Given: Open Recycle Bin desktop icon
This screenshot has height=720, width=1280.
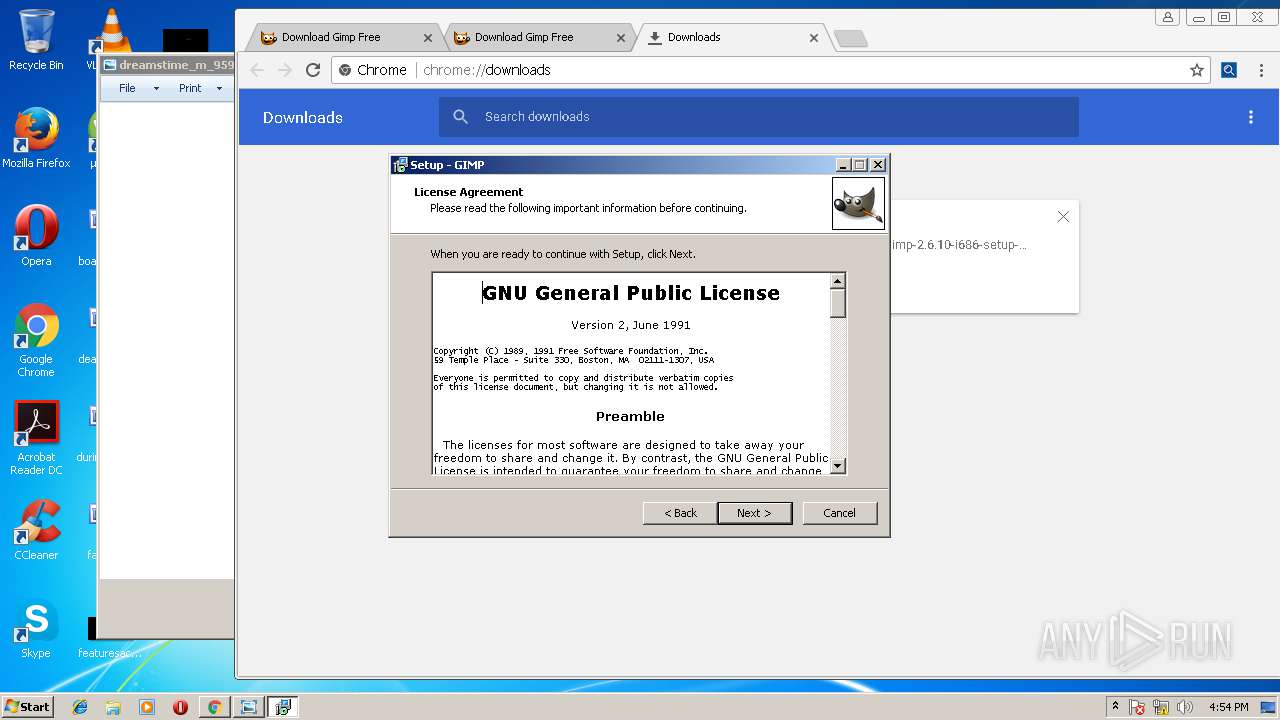Looking at the screenshot, I should [x=36, y=40].
